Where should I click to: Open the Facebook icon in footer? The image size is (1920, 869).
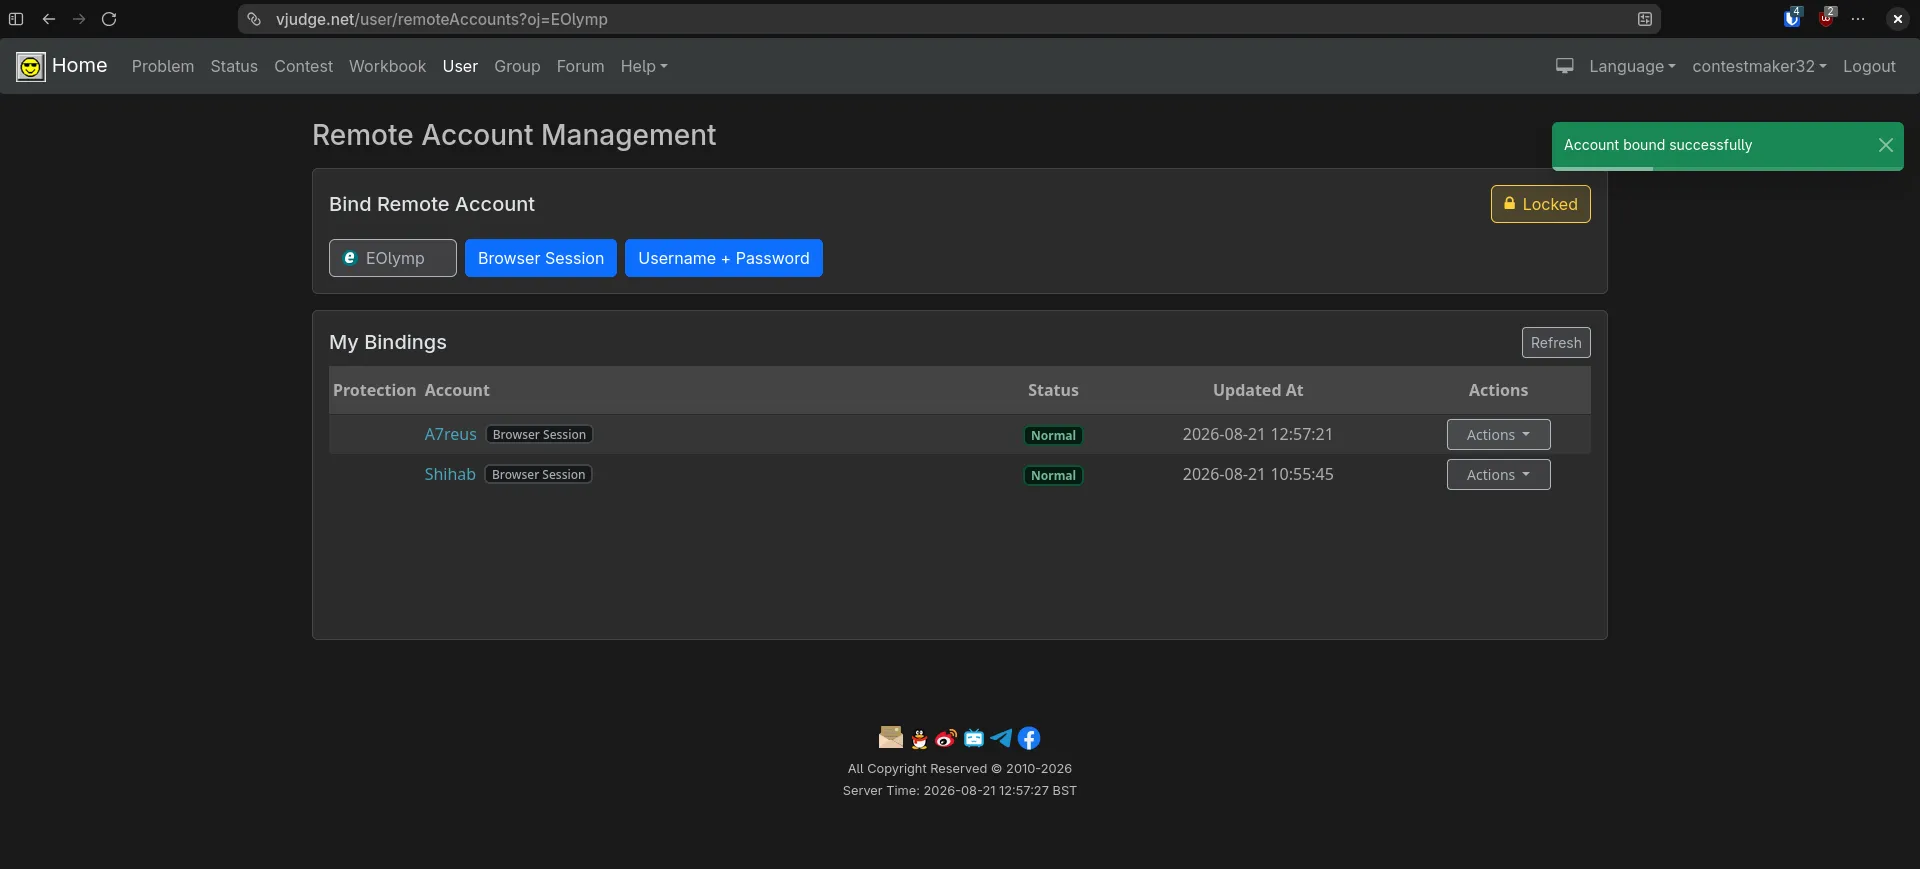[1029, 739]
